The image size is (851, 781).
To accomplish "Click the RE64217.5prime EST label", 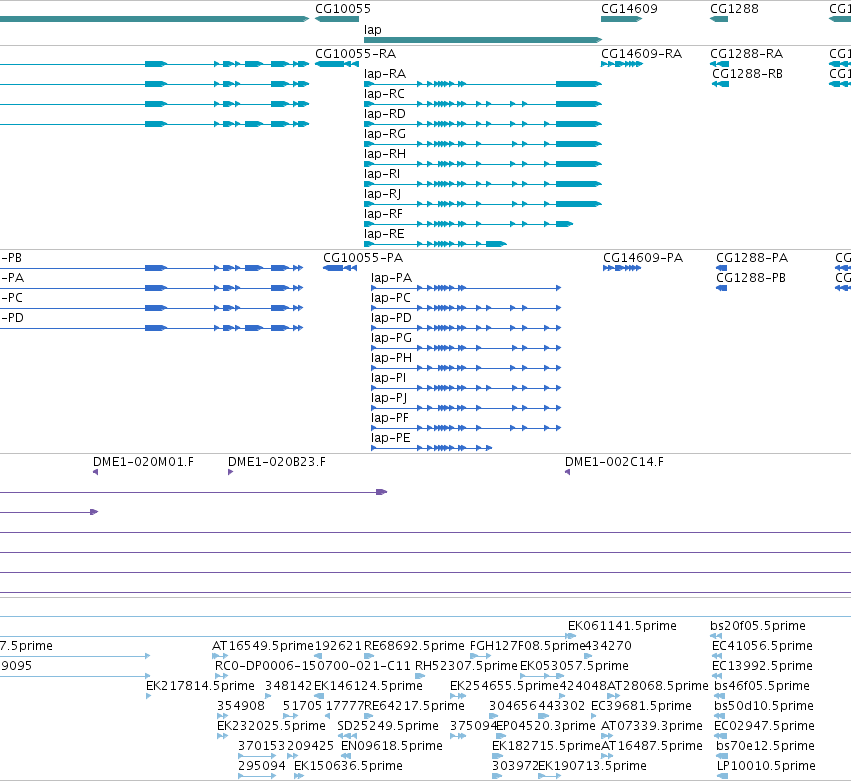I will coord(415,706).
